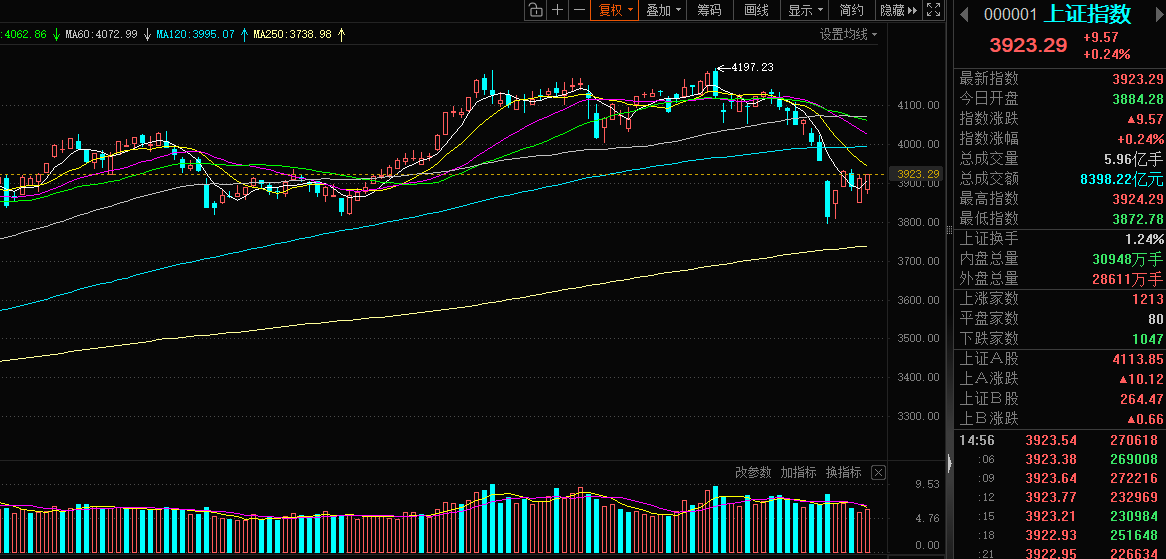Click the 最低指数 value 3872.78

pyautogui.click(x=1138, y=219)
